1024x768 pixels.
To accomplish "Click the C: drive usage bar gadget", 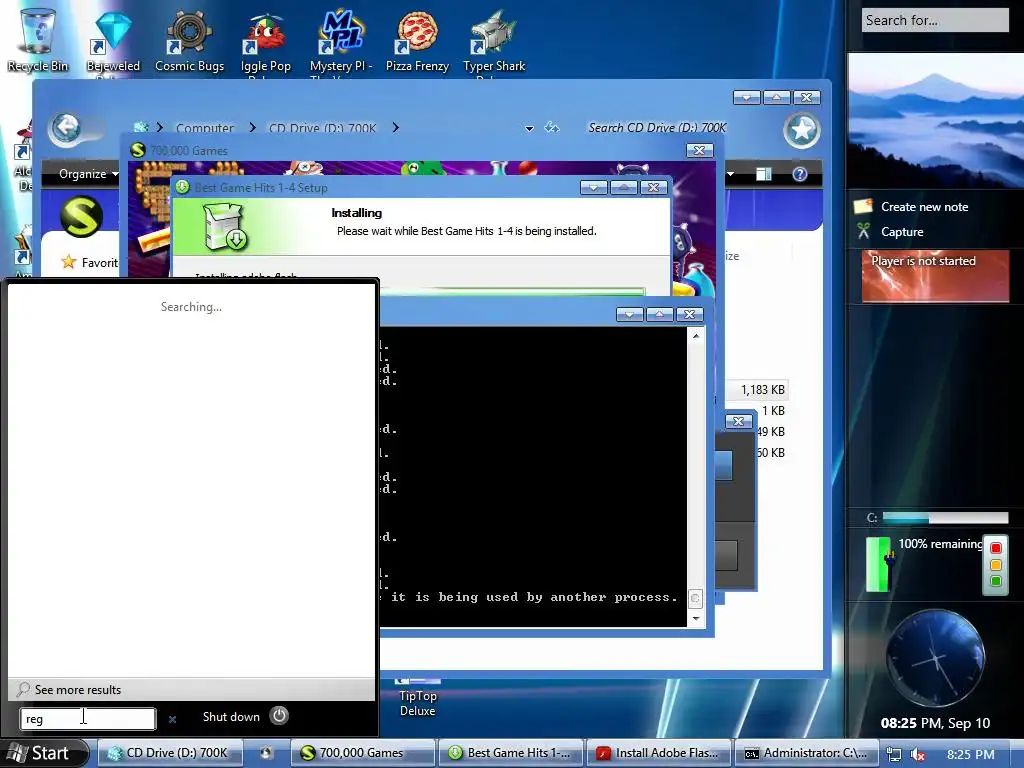I will click(x=945, y=517).
